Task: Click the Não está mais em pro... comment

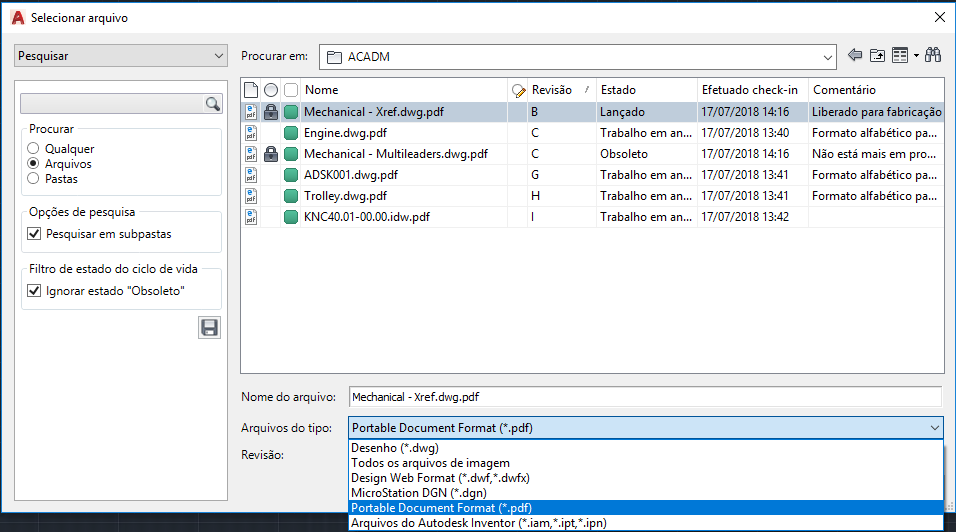Action: click(874, 154)
